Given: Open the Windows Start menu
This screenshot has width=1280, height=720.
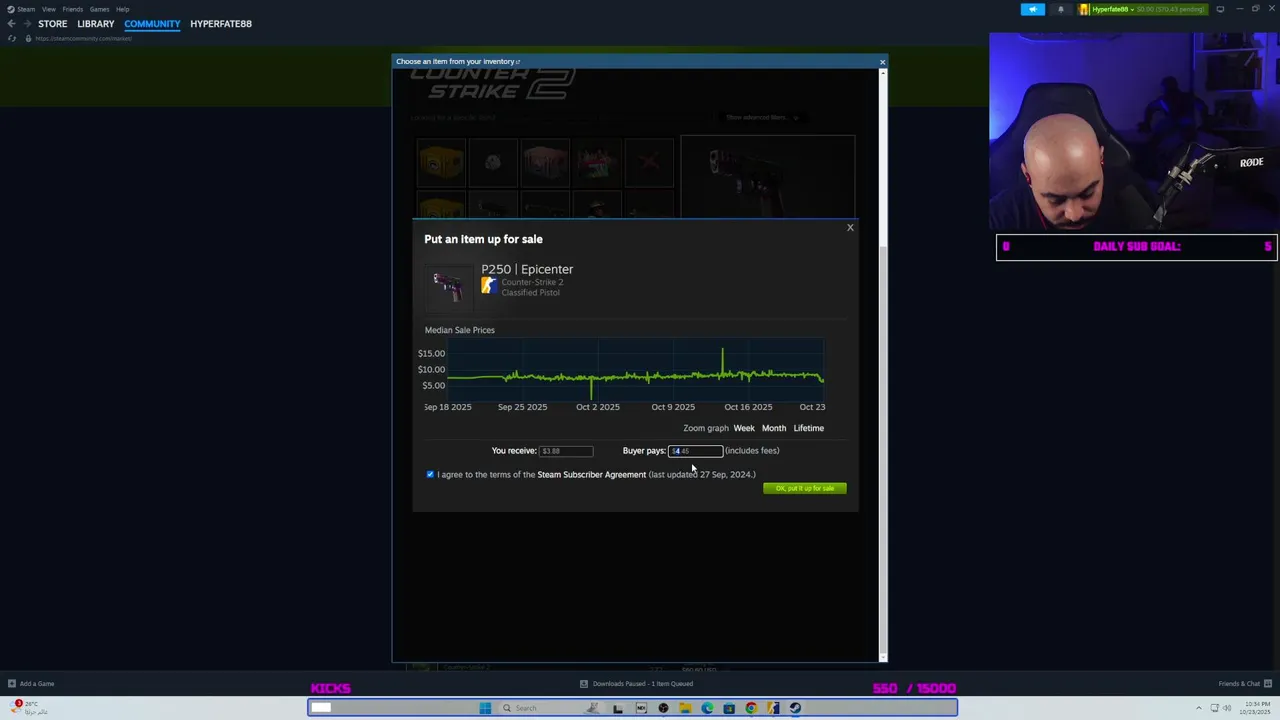Looking at the screenshot, I should pyautogui.click(x=485, y=708).
